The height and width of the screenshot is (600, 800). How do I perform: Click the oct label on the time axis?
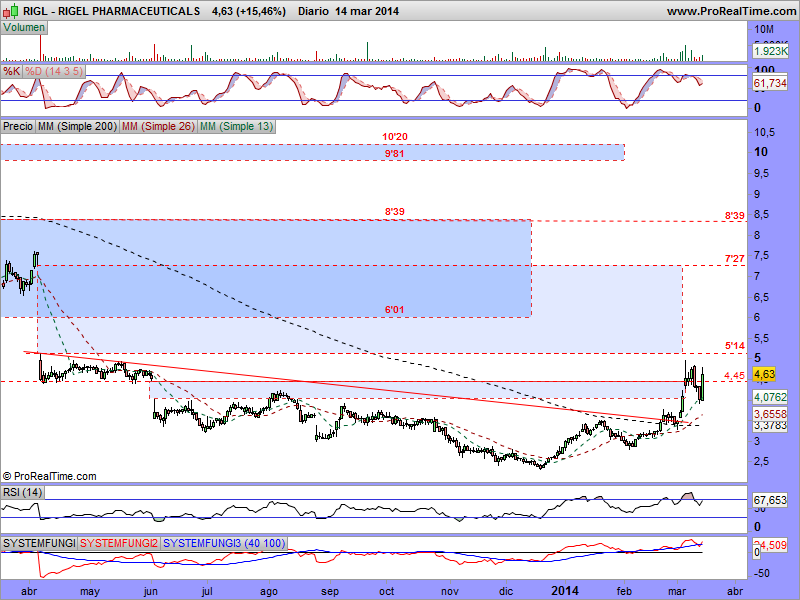[387, 591]
